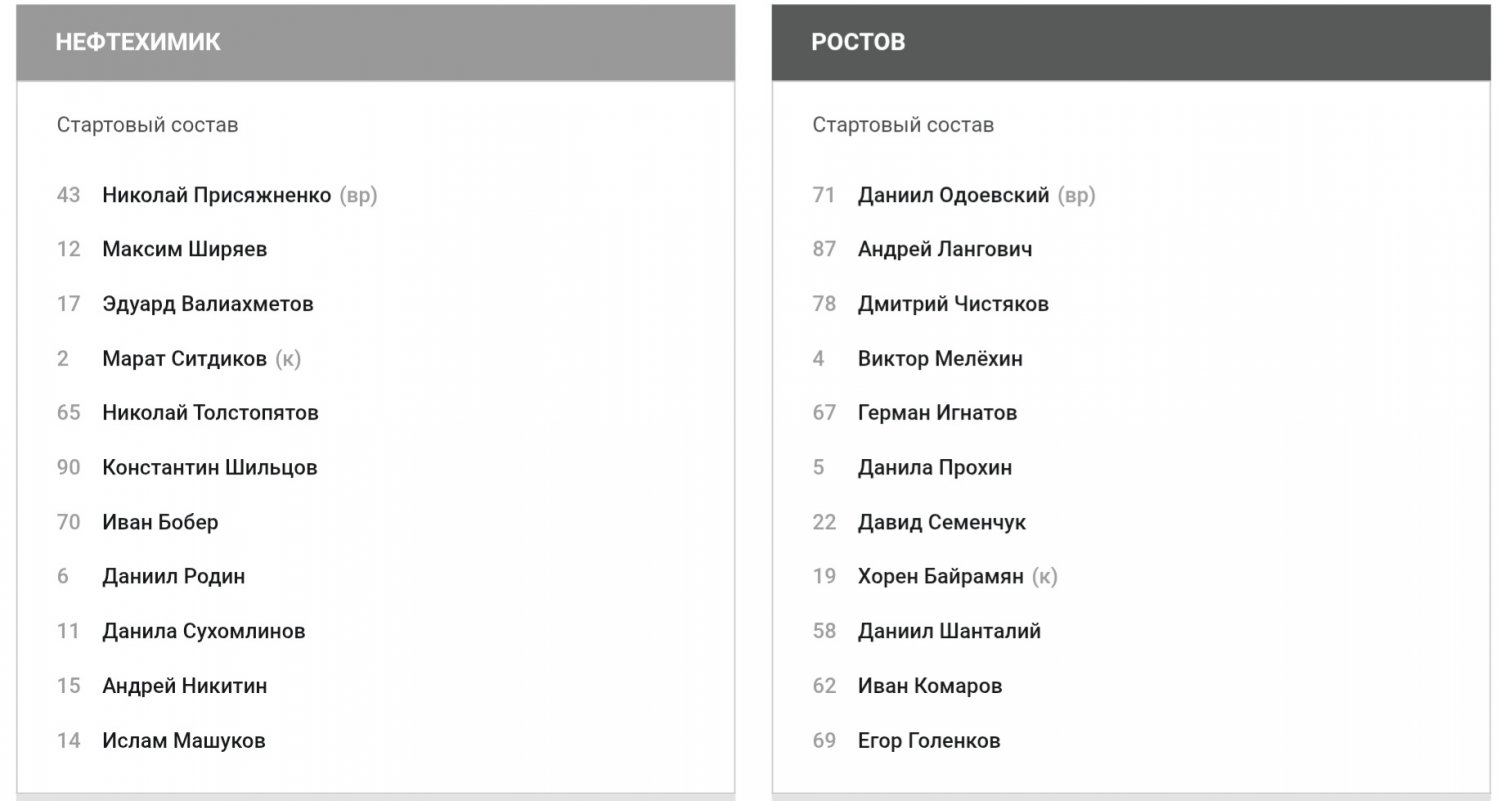1500x801 pixels.
Task: Click Андрей Лангович in Ростов lineup
Action: pyautogui.click(x=945, y=249)
